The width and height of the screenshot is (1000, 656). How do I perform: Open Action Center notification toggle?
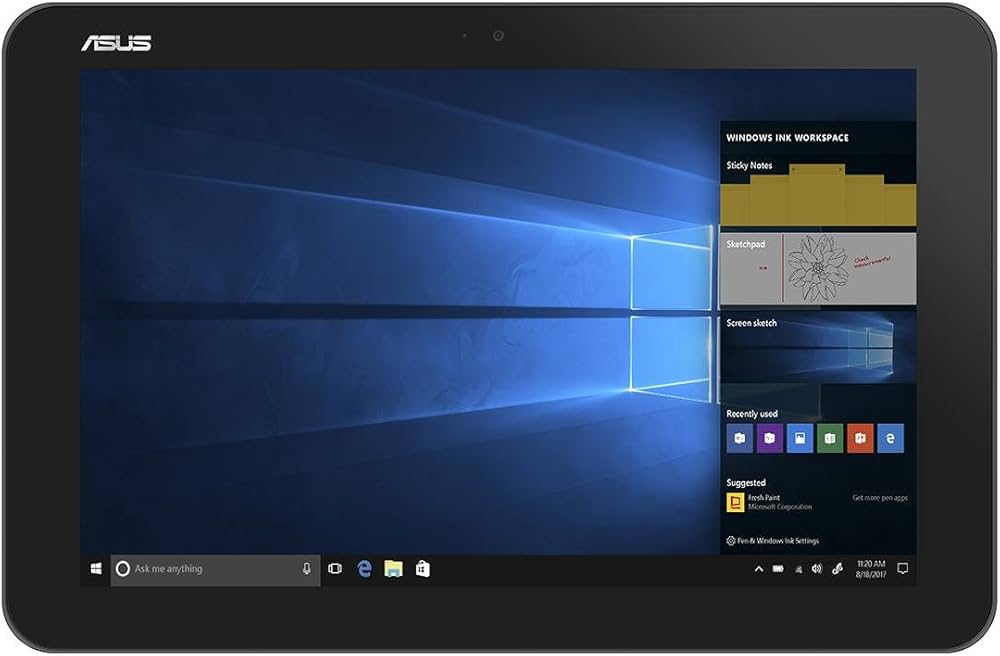pos(903,569)
